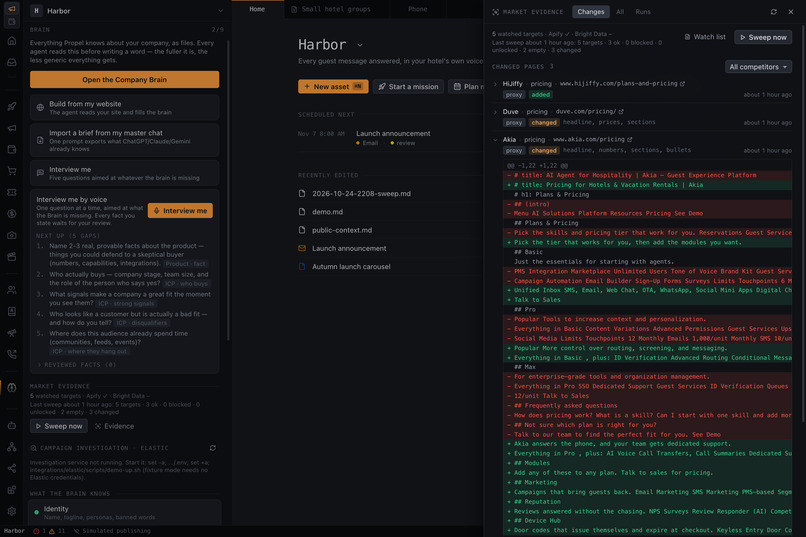Expand the Reviewed Facts section
The image size is (806, 537).
[77, 365]
